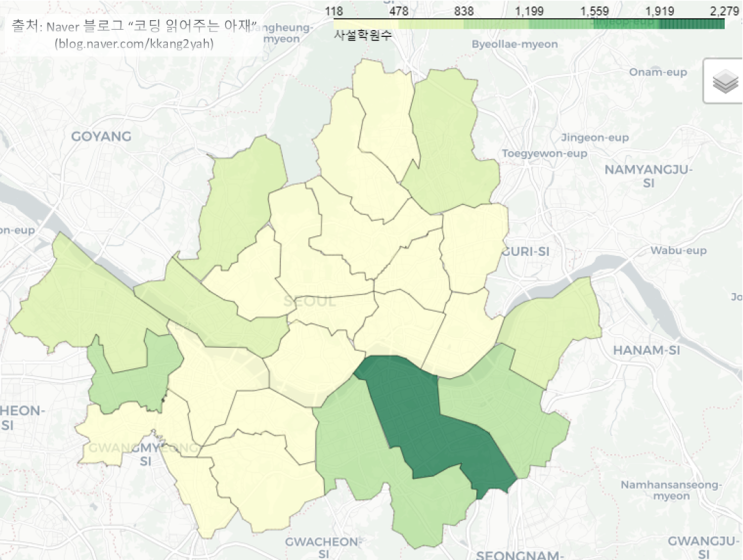Click the legend value 478
Image resolution: width=743 pixels, height=560 pixels.
pos(399,11)
